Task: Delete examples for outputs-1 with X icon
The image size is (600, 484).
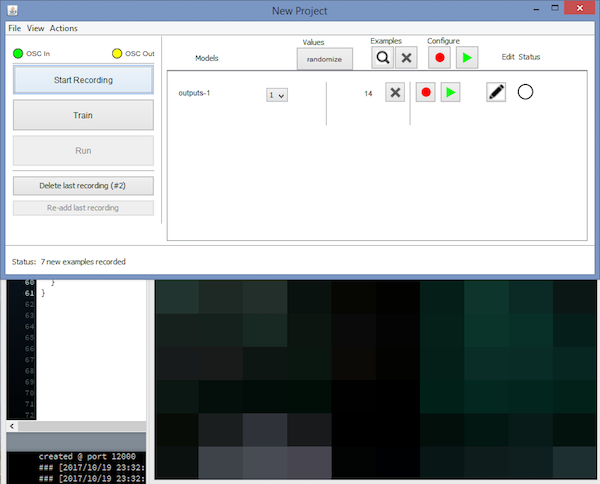Action: [x=395, y=92]
